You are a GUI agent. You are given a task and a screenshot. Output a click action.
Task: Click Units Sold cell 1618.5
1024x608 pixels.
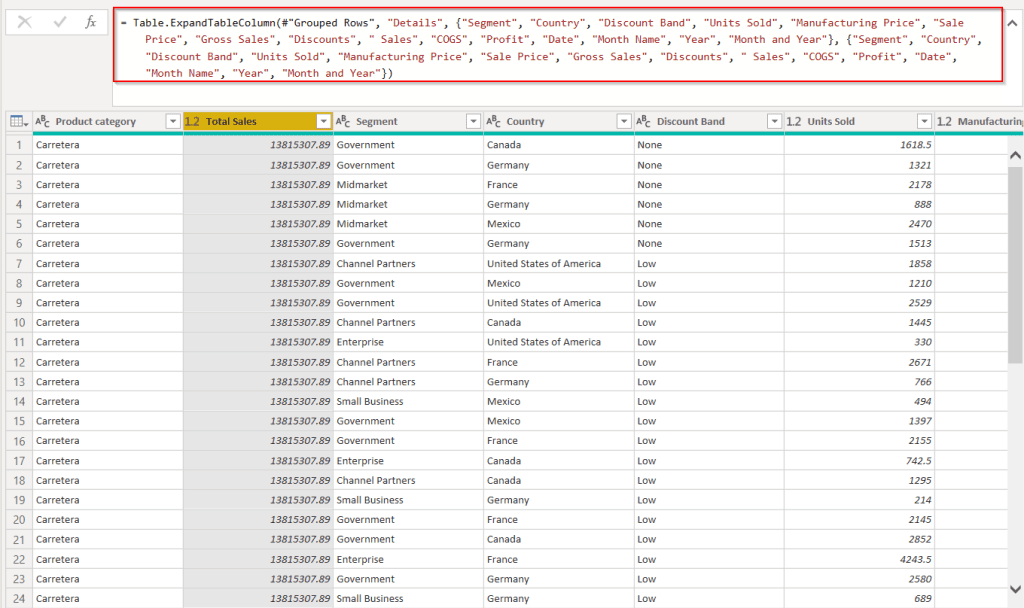tap(859, 145)
